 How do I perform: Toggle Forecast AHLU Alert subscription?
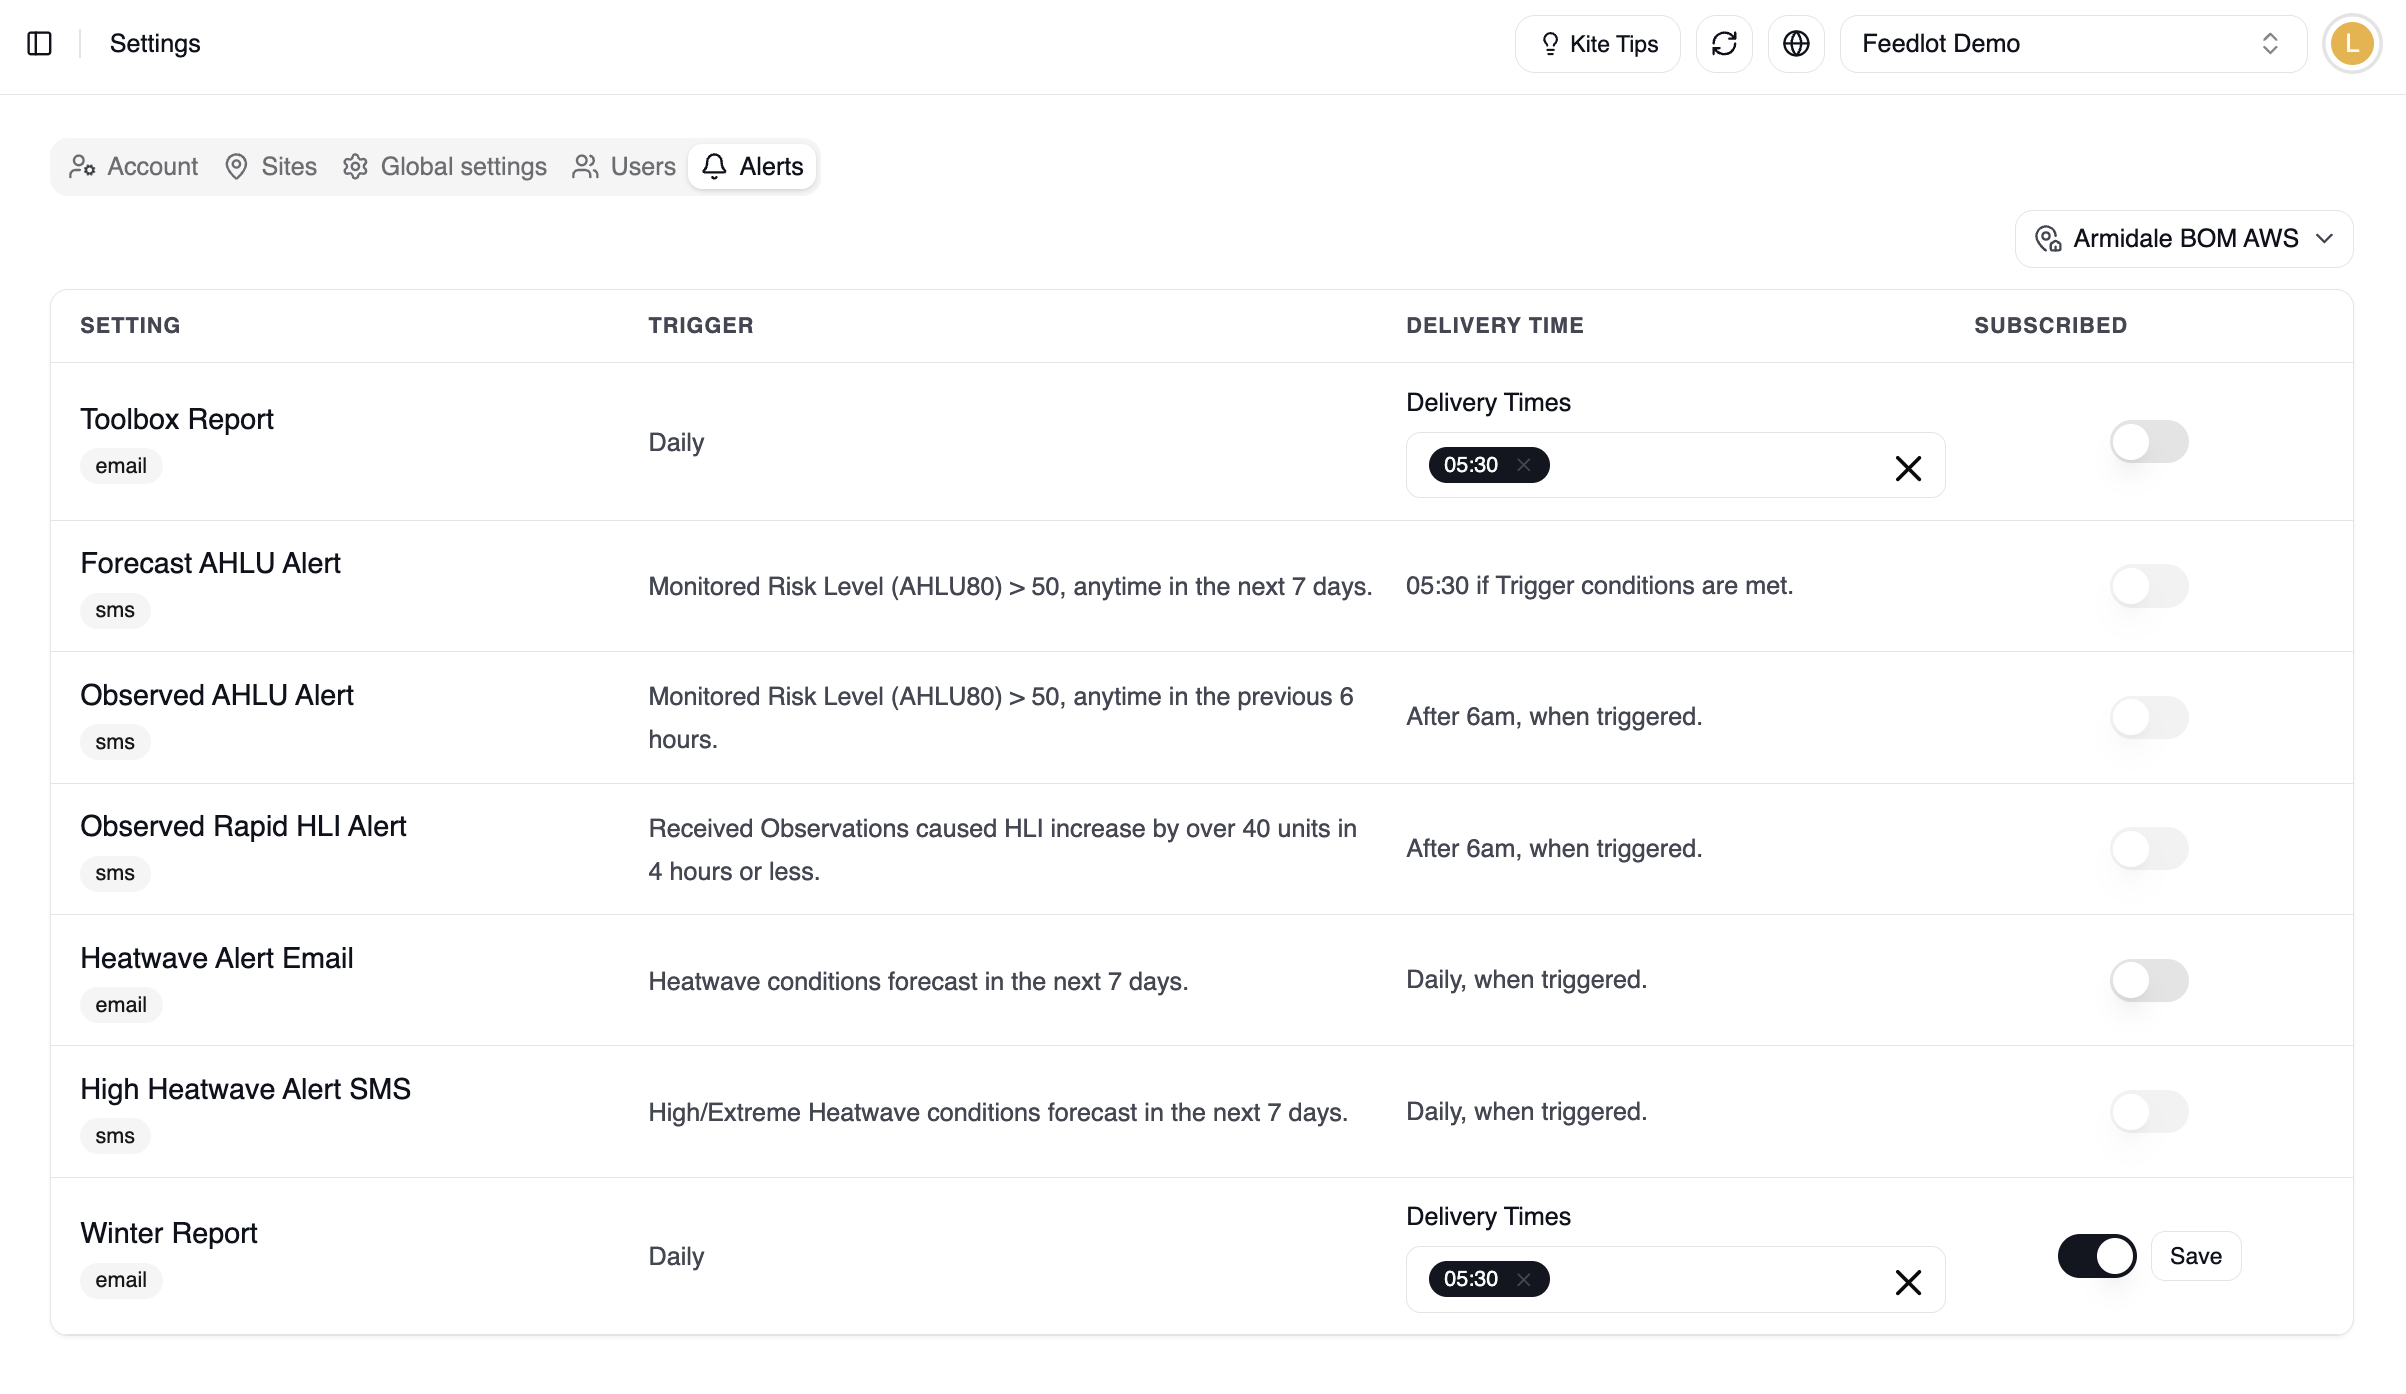coord(2149,586)
